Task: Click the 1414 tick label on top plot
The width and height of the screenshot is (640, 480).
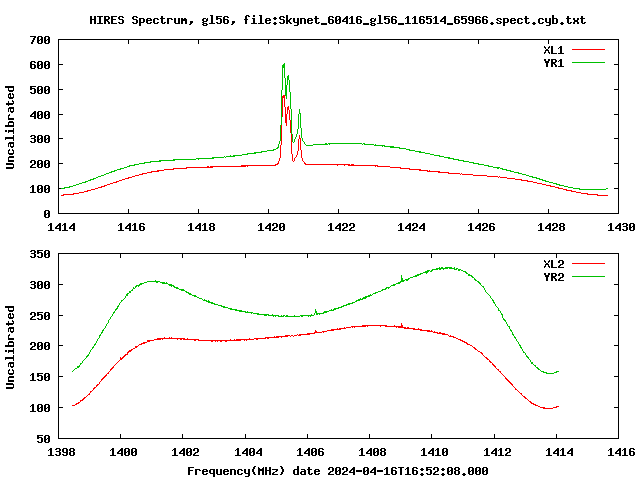Action: tap(61, 227)
